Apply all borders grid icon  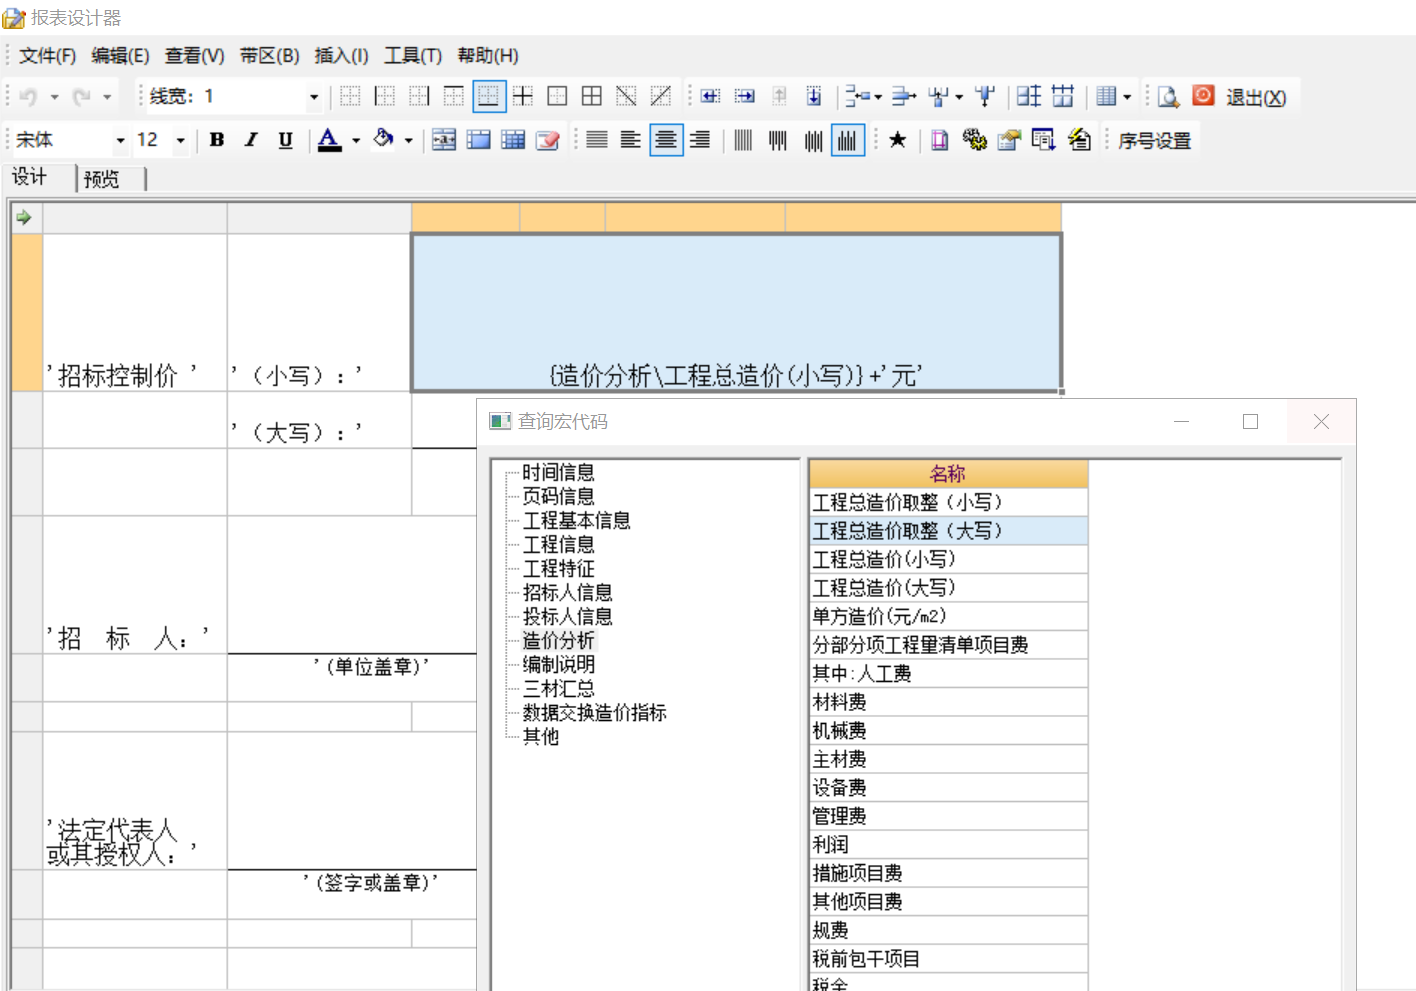coord(592,97)
